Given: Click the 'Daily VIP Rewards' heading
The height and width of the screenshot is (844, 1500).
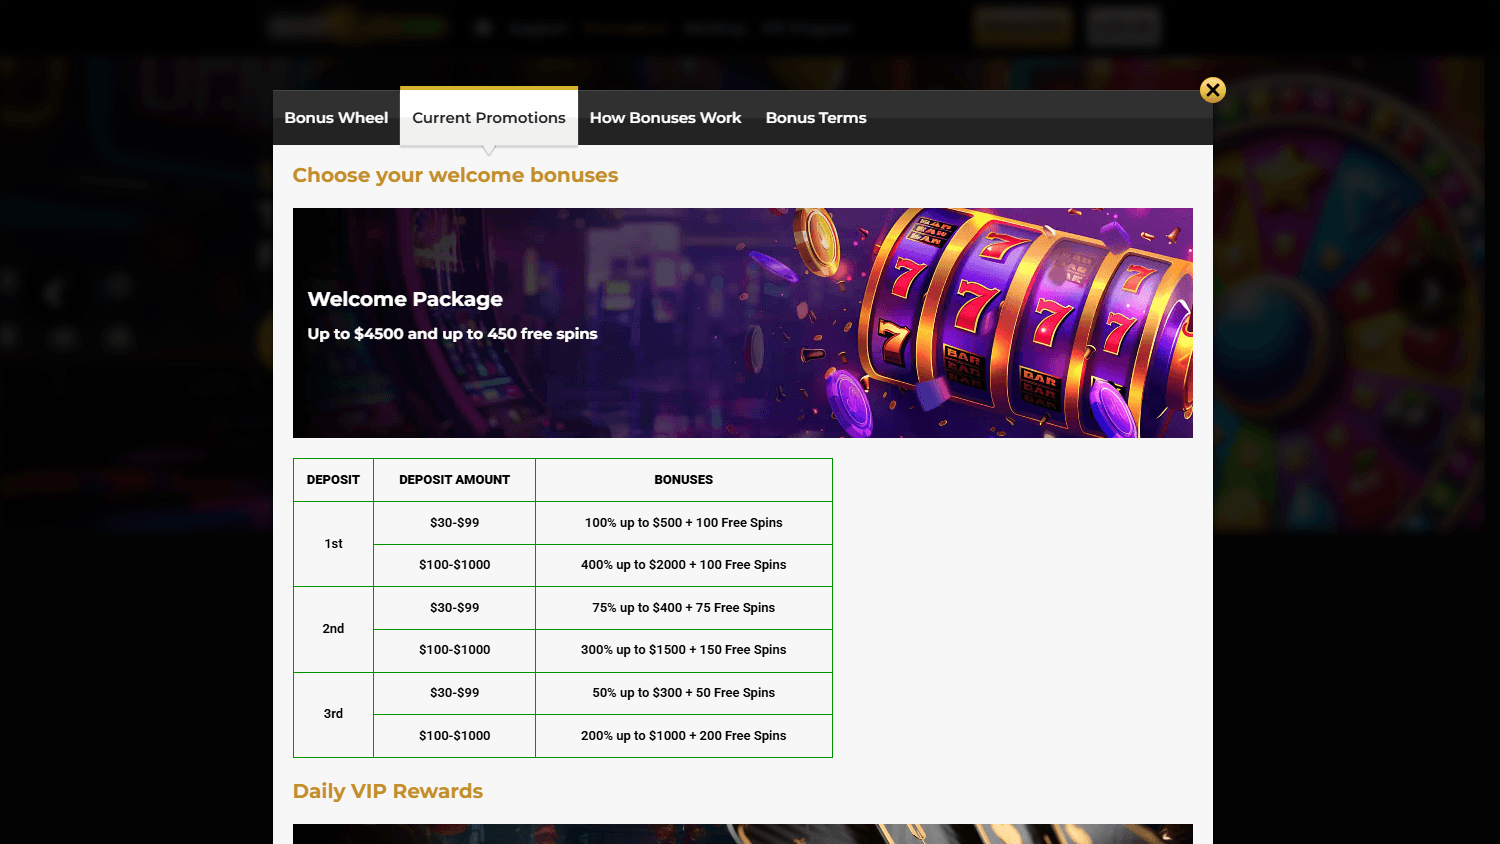Looking at the screenshot, I should pyautogui.click(x=388, y=791).
